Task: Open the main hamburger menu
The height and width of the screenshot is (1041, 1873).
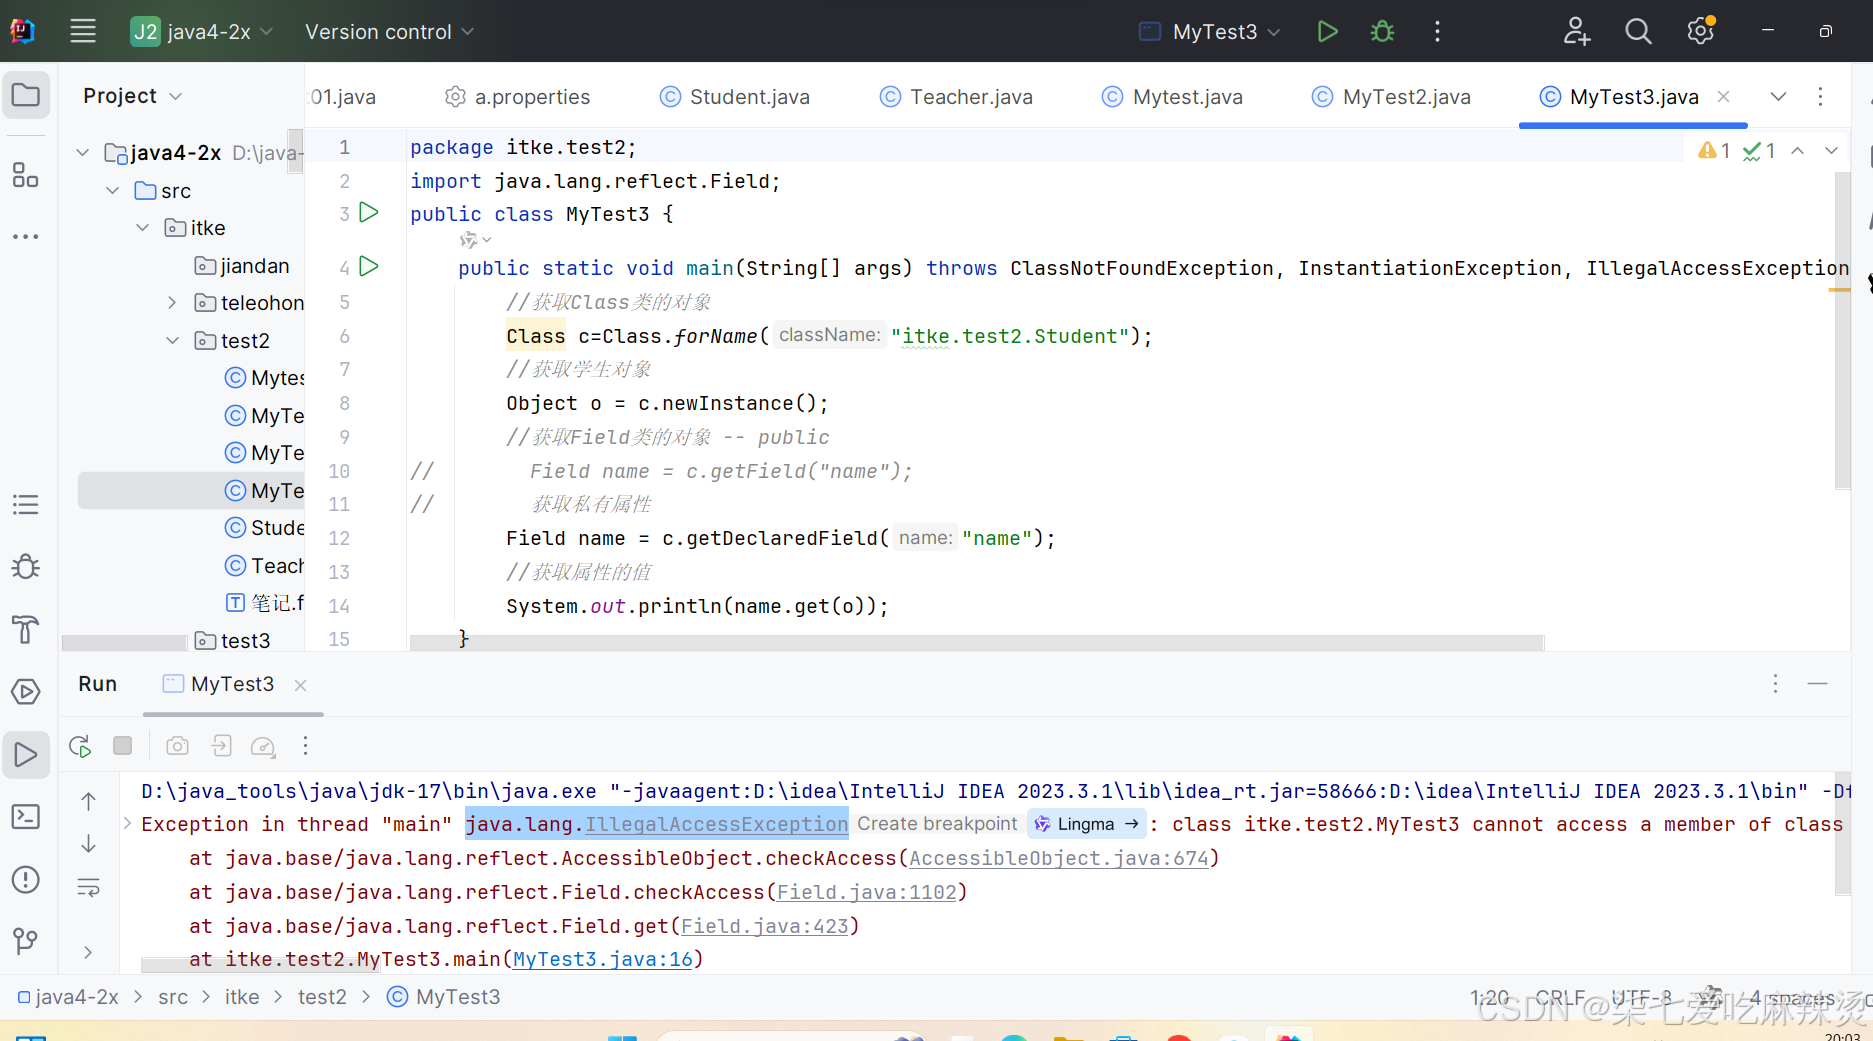Action: tap(83, 31)
